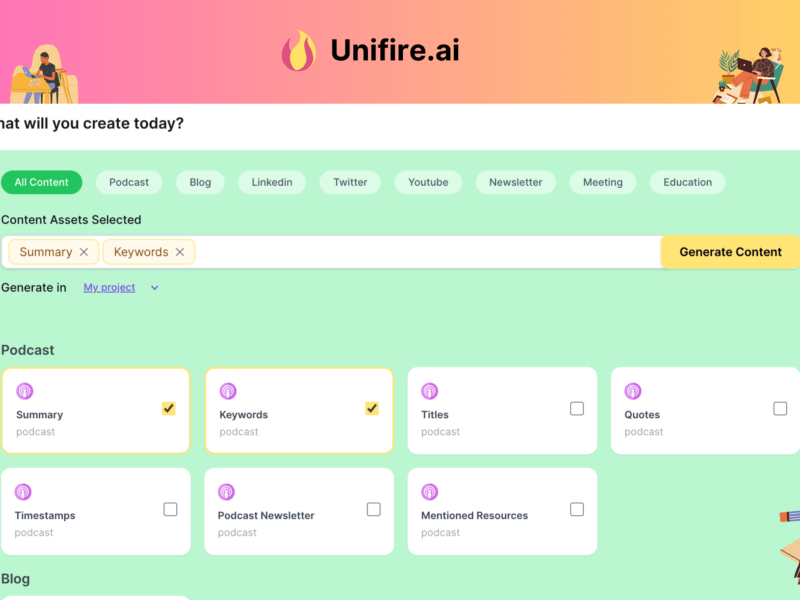Click the Keywords card title text
This screenshot has width=800, height=600.
pos(243,415)
